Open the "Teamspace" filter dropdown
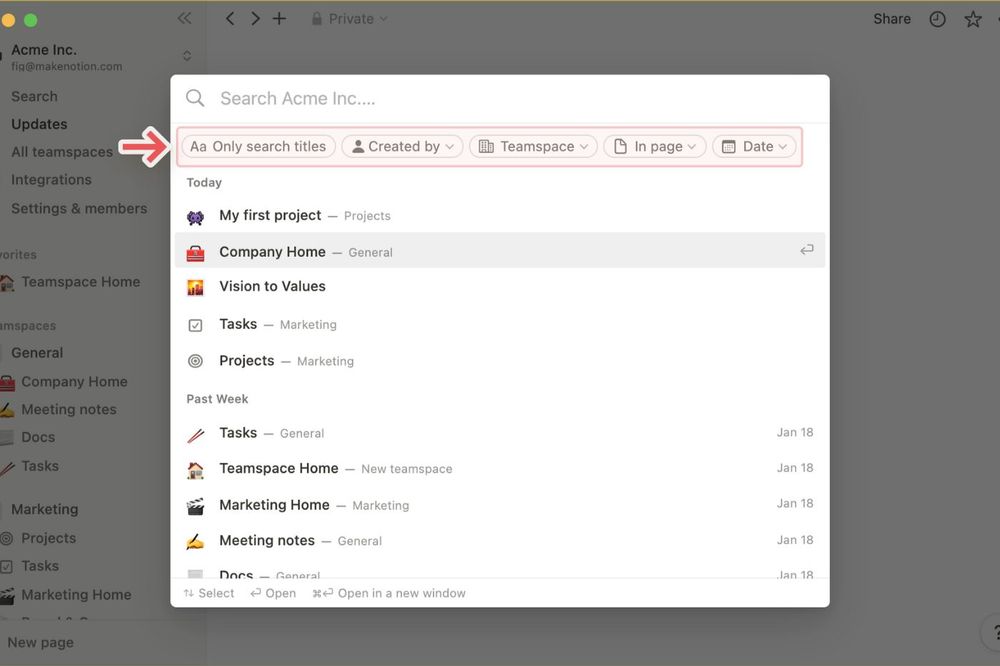The image size is (1000, 666). pos(533,146)
